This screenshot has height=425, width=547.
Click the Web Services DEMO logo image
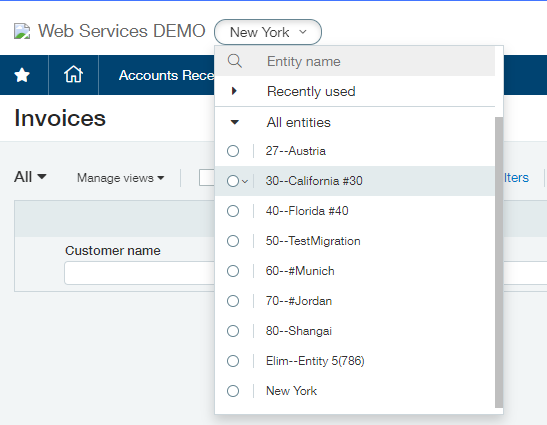pos(22,31)
